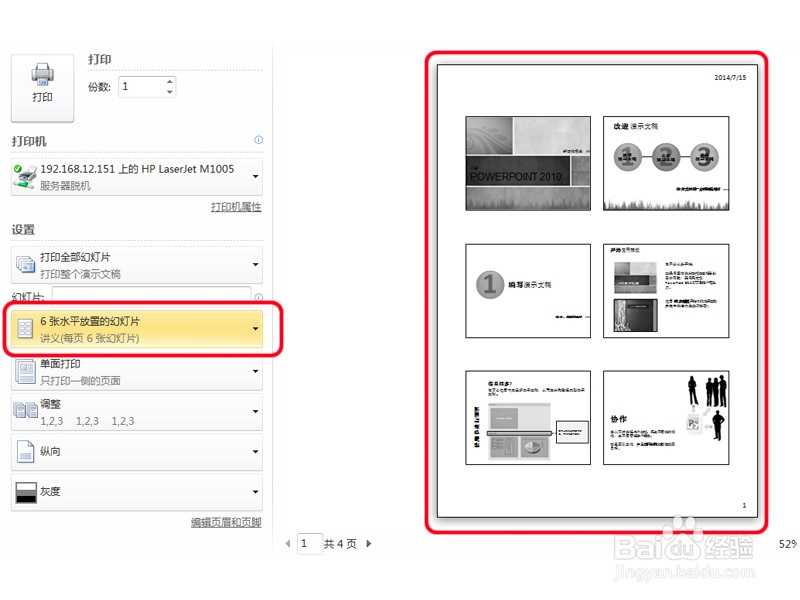Click the page number 1 in preview footer

coord(744,505)
